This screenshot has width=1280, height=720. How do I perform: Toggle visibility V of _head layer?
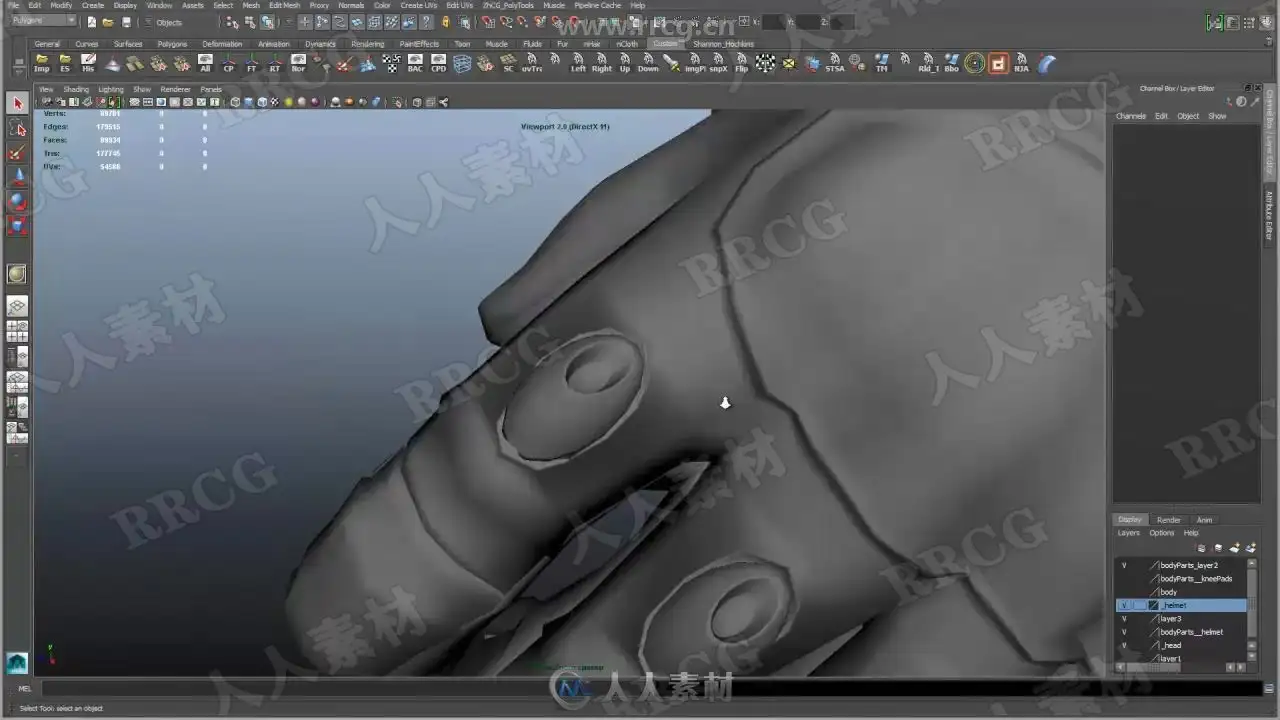(x=1124, y=645)
